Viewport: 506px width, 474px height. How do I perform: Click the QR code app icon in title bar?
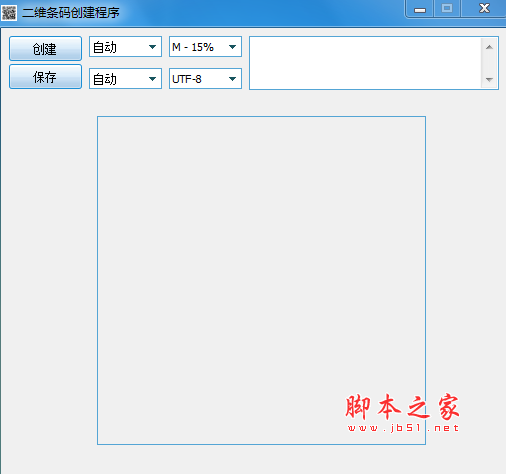9,13
